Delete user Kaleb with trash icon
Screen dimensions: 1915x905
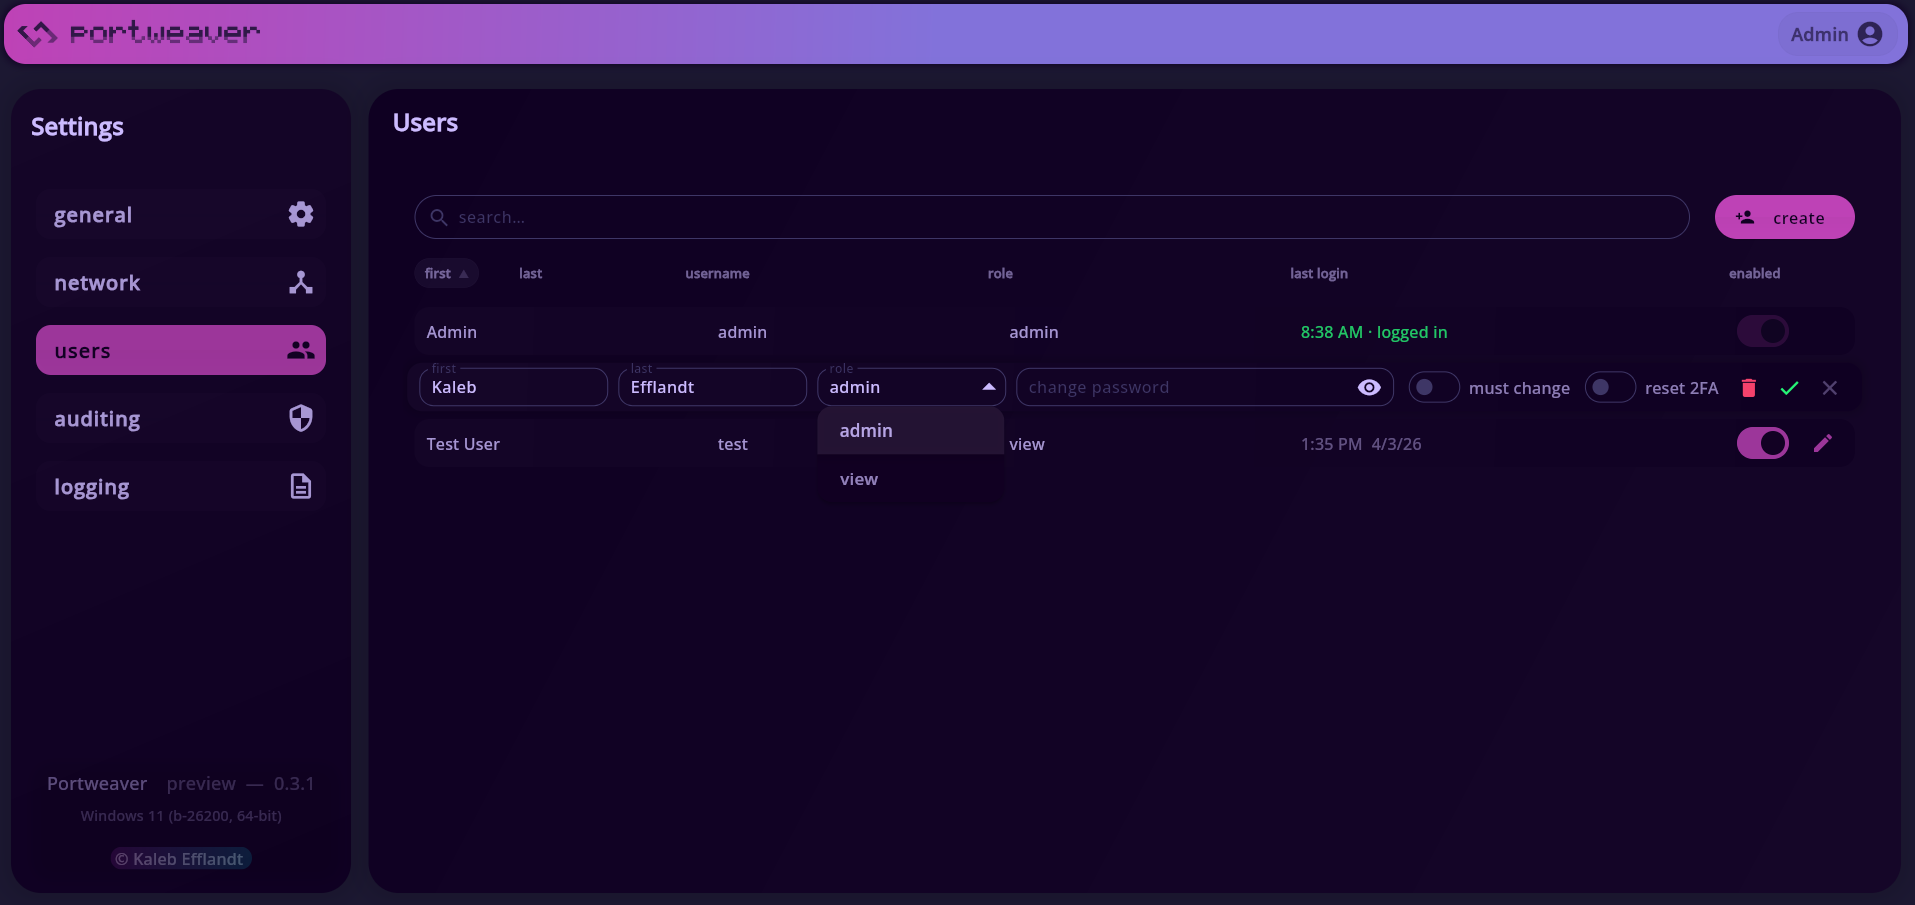1748,388
